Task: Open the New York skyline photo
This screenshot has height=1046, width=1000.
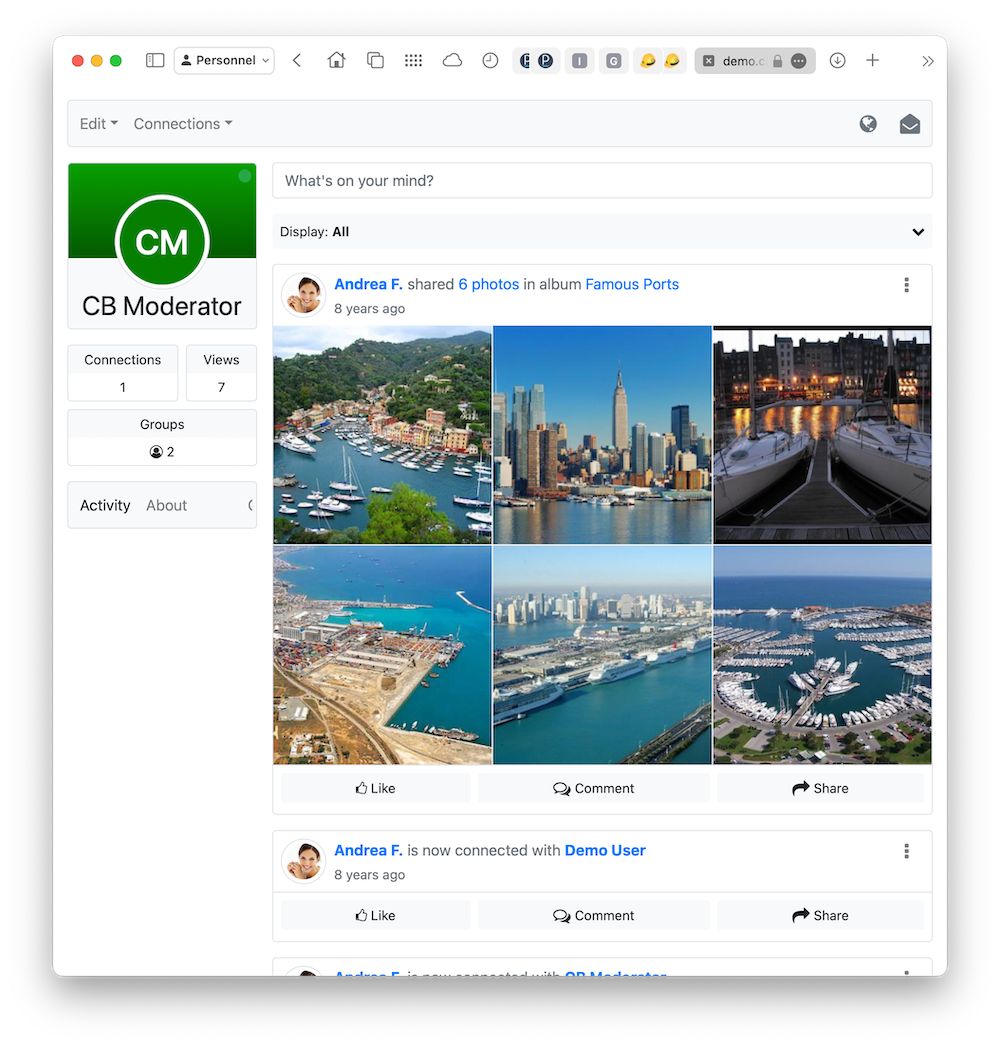Action: click(x=602, y=435)
